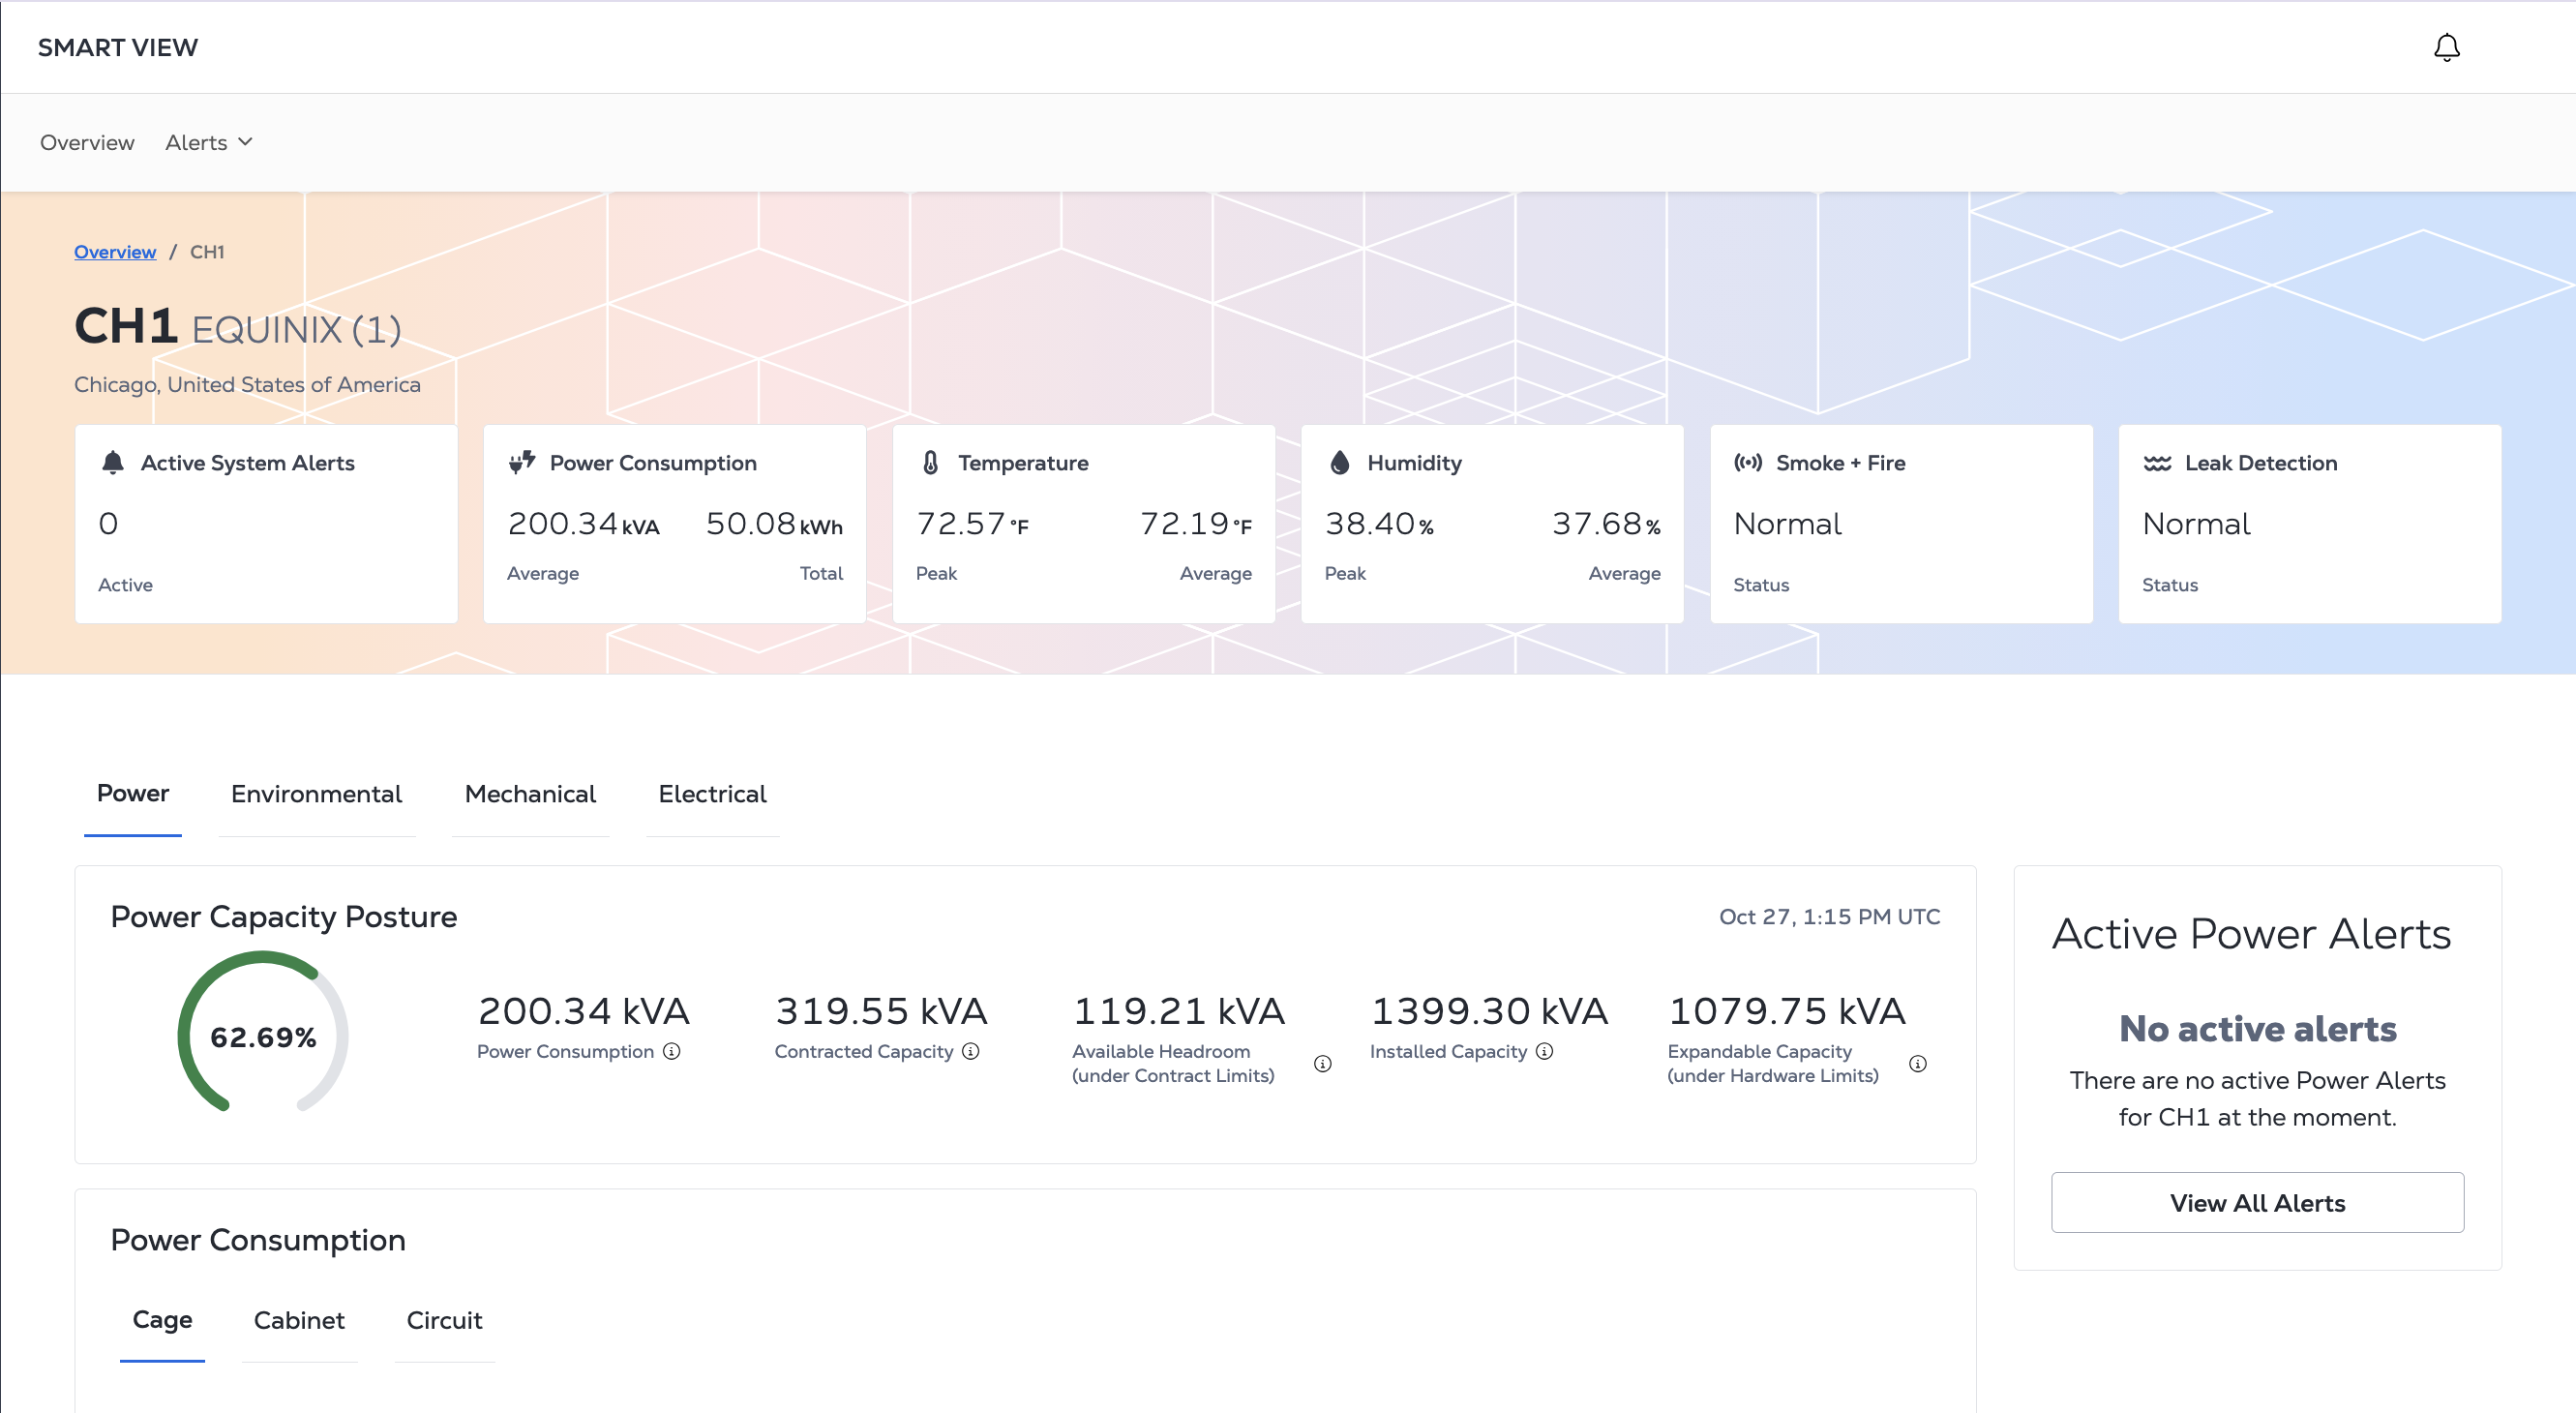The width and height of the screenshot is (2576, 1413).
Task: Select the Cabinet tab
Action: coord(299,1320)
